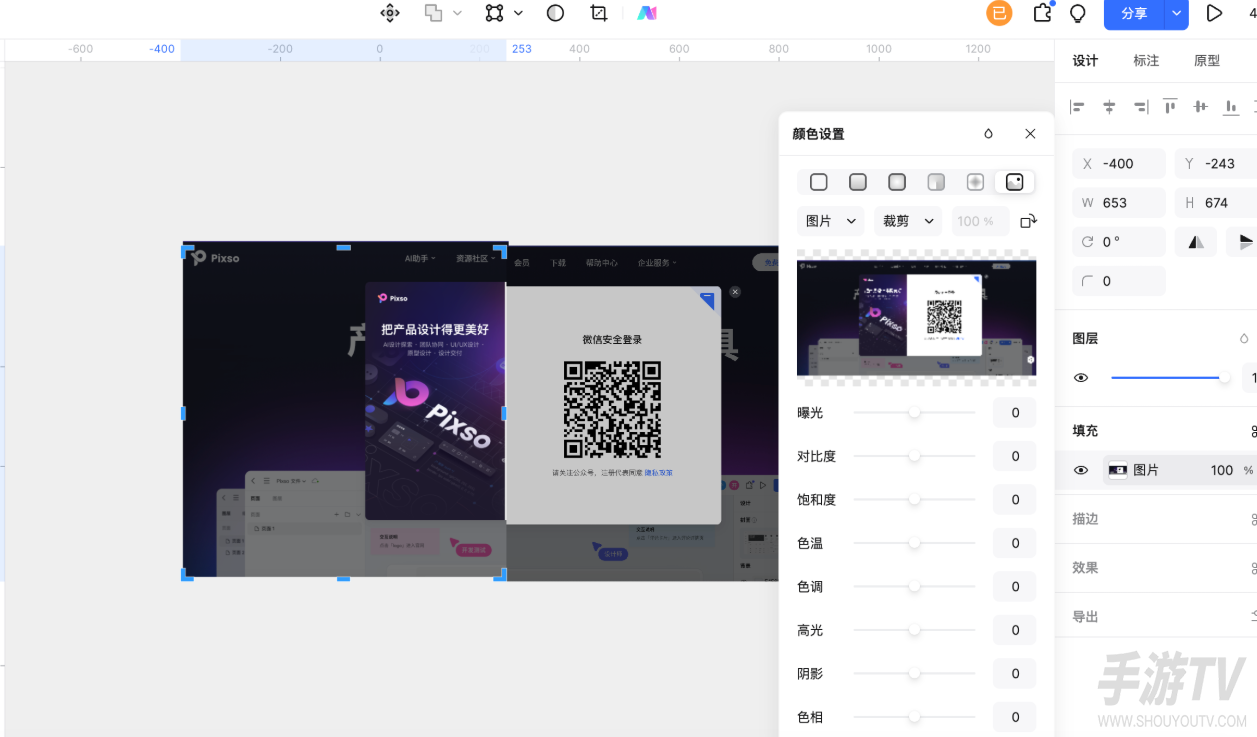Screen dimensions: 1257x737
Task: Click the play preview icon
Action: point(1214,13)
